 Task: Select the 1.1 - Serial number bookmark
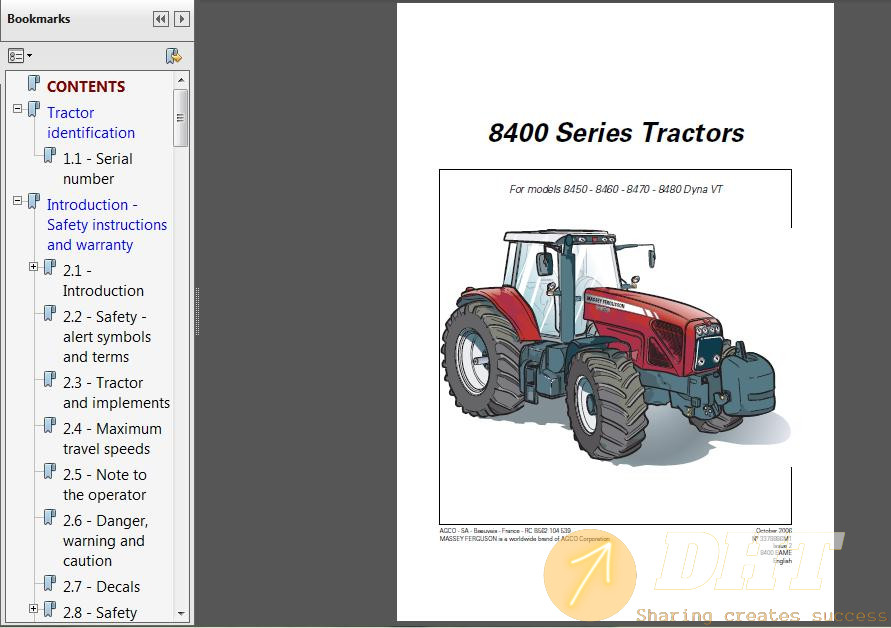98,169
